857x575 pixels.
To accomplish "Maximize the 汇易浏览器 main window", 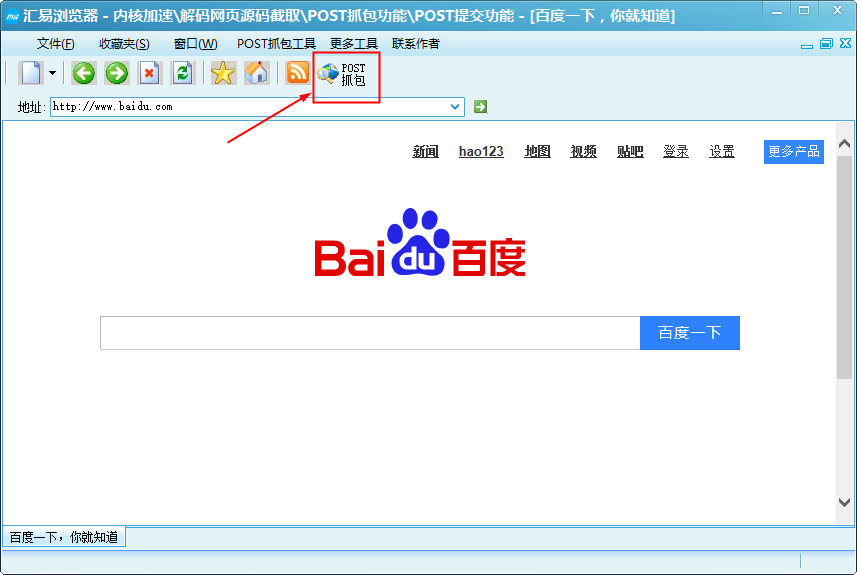I will 804,10.
